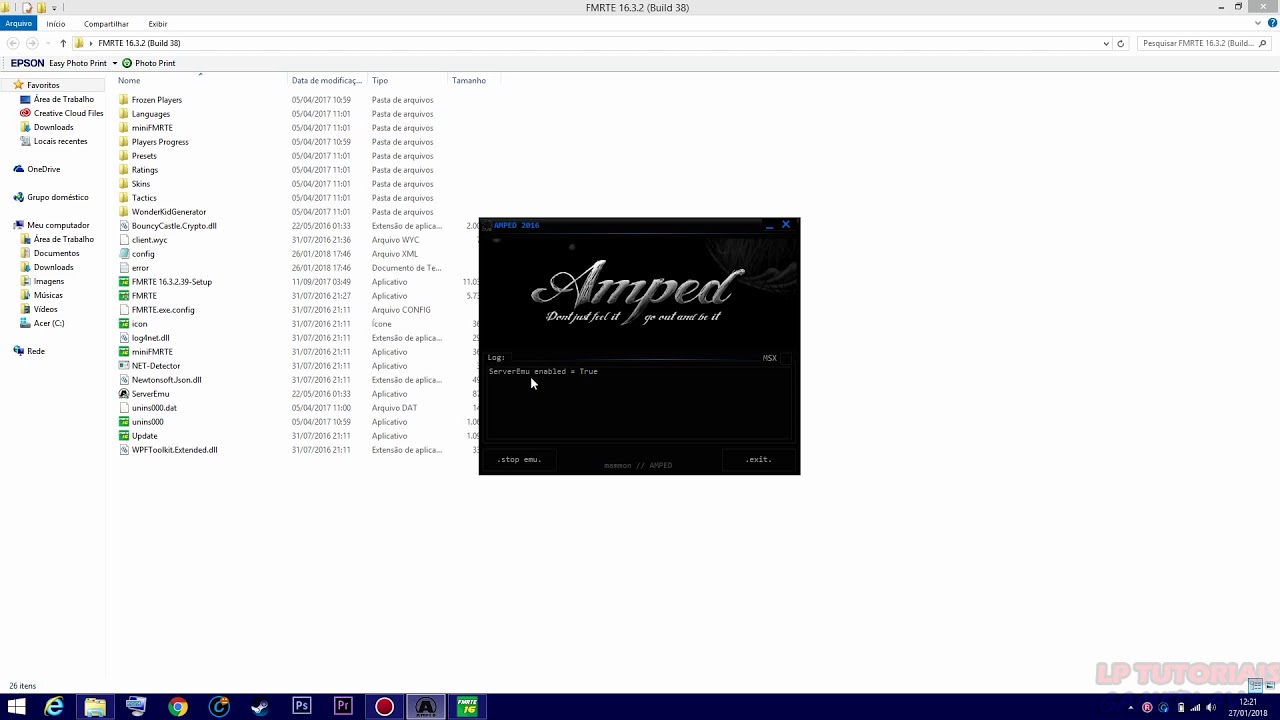
Task: Select the Newtonsoft.Json.dll file
Action: point(166,380)
